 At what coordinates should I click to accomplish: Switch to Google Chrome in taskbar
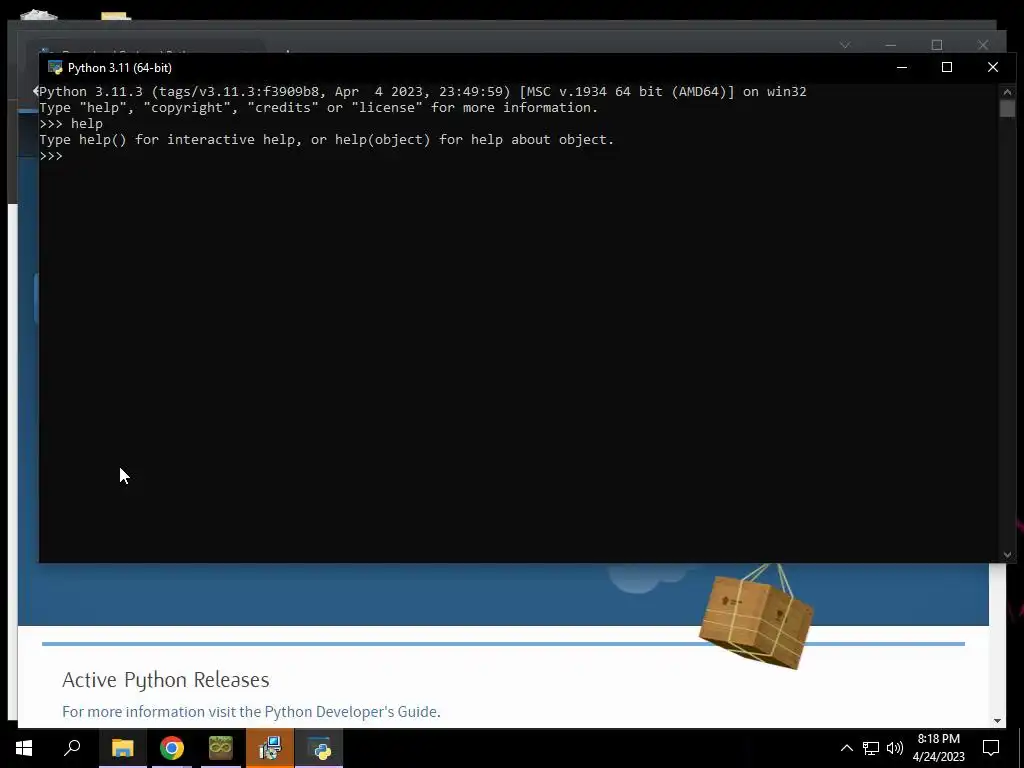click(172, 748)
